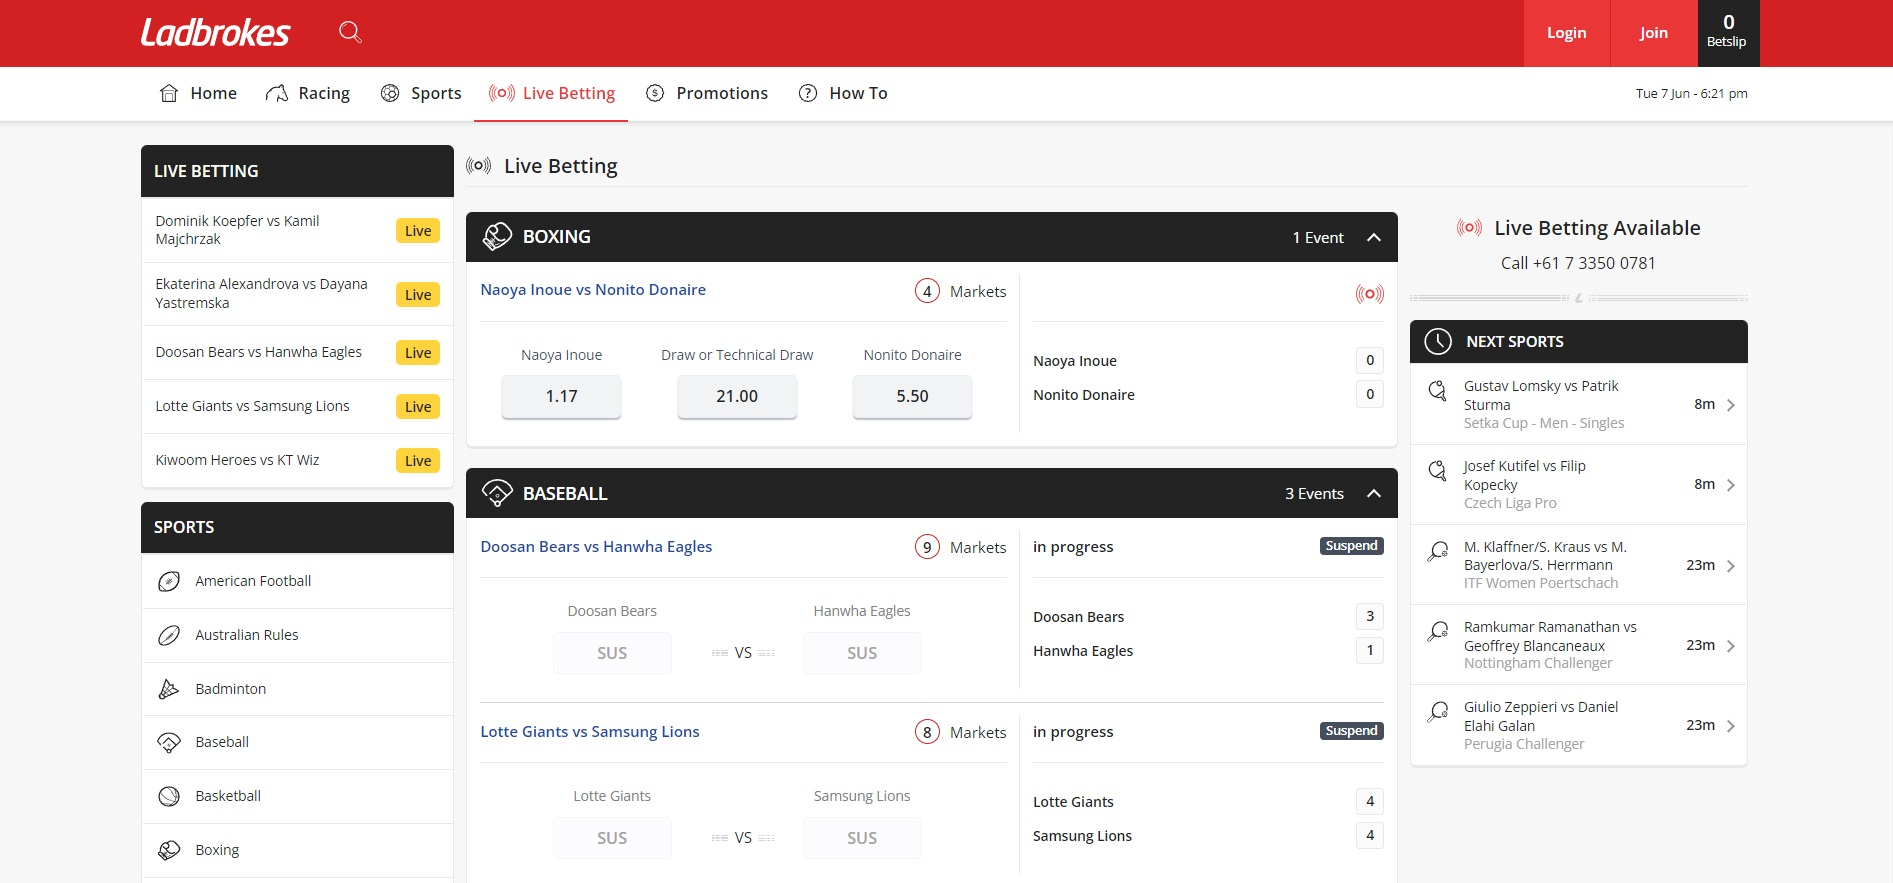This screenshot has height=883, width=1893.
Task: Bet on Naoya Inoue at 1.17
Action: 561,396
